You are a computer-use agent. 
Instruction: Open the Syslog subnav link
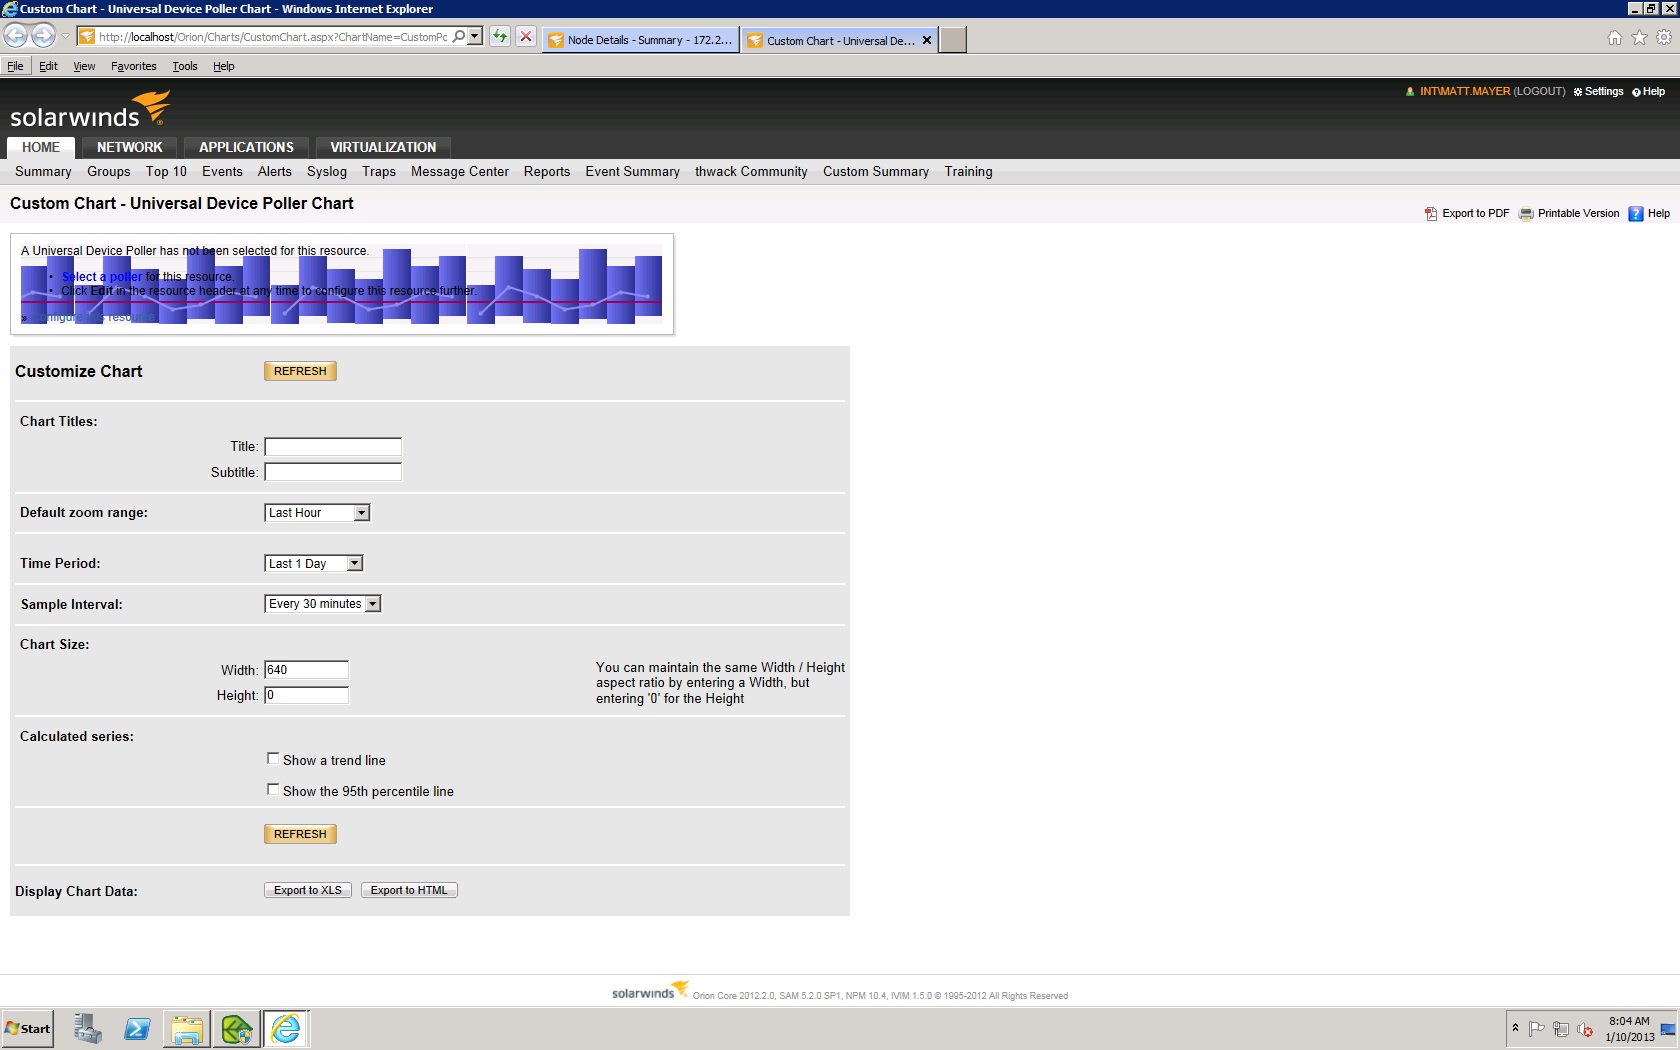click(x=327, y=172)
